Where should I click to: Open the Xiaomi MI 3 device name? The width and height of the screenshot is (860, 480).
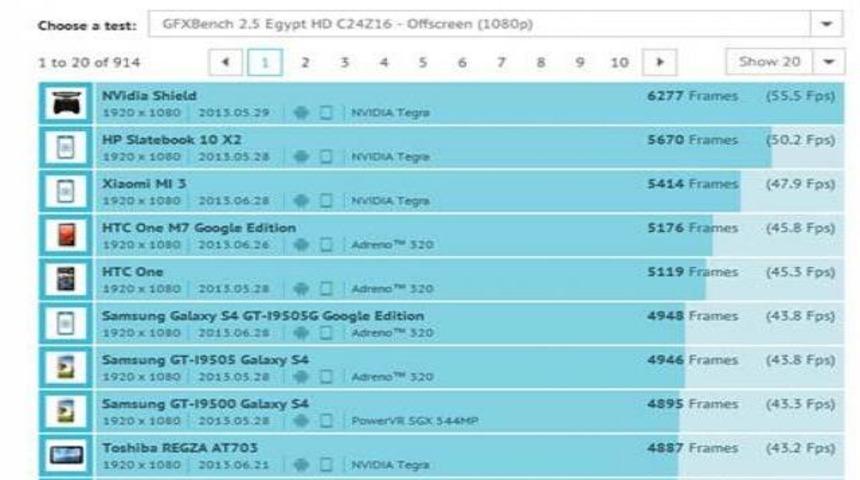pyautogui.click(x=144, y=183)
